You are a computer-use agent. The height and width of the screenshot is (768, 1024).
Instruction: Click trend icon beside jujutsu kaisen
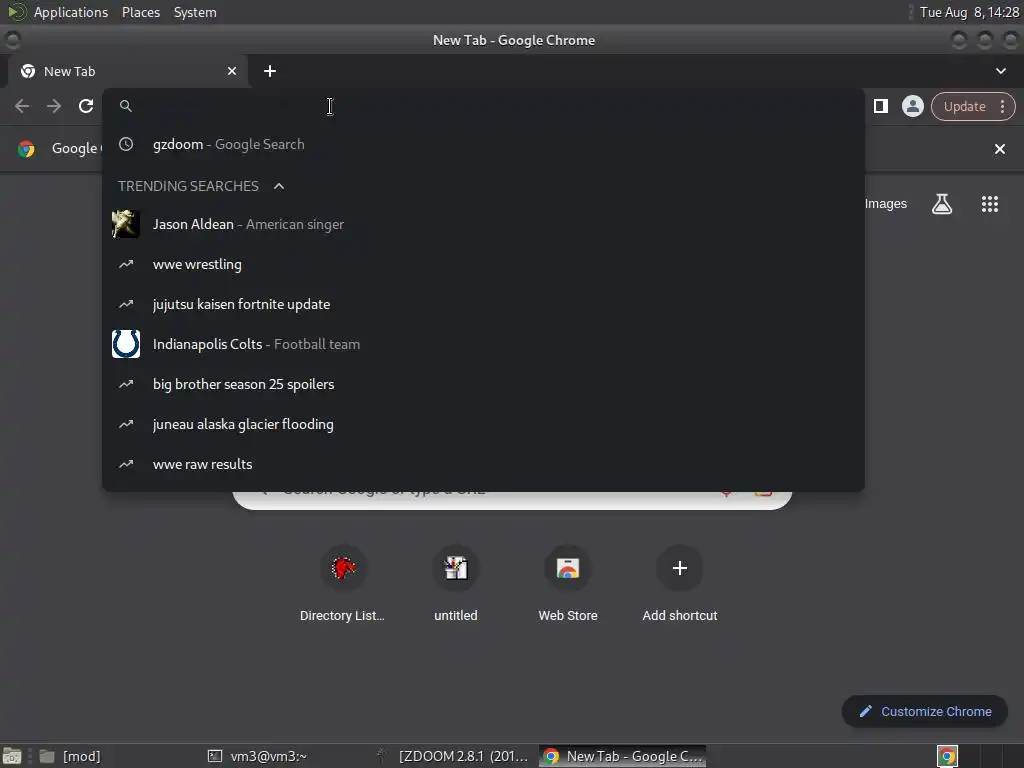[126, 304]
